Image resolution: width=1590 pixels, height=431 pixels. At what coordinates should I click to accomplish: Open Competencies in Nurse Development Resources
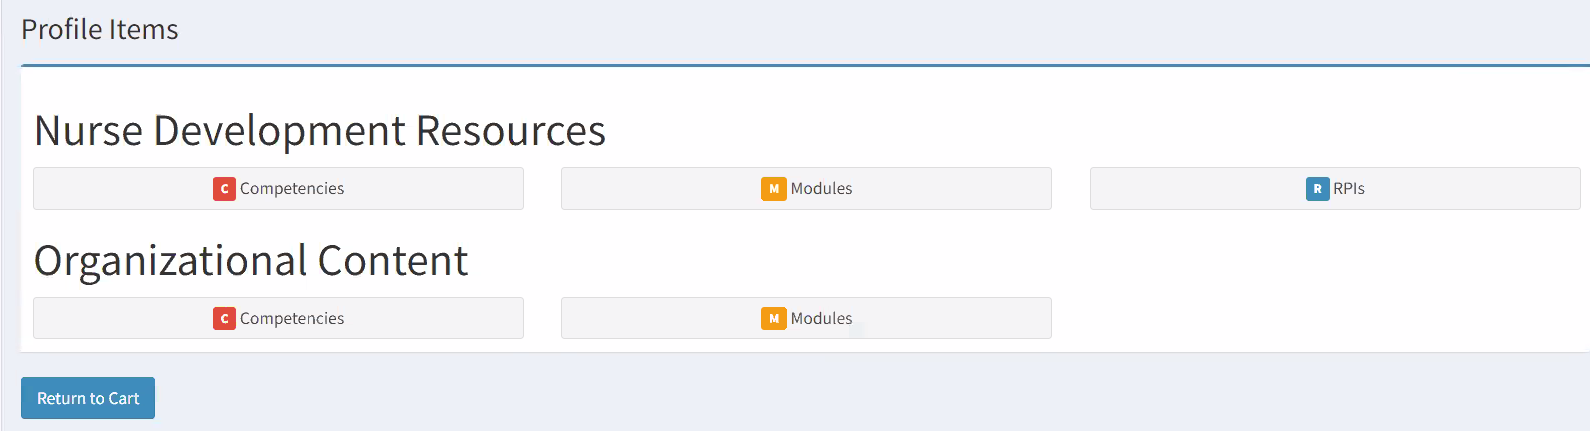click(x=278, y=188)
